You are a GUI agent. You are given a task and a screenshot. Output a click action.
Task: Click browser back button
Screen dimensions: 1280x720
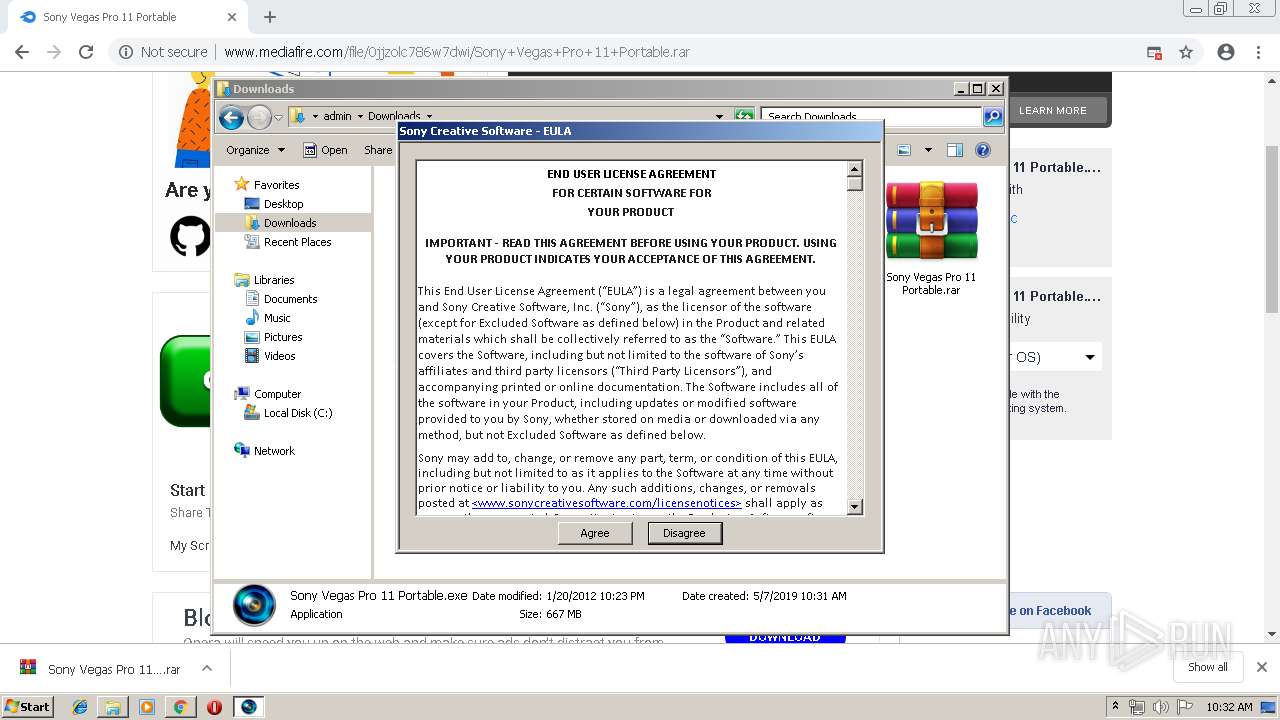22,52
